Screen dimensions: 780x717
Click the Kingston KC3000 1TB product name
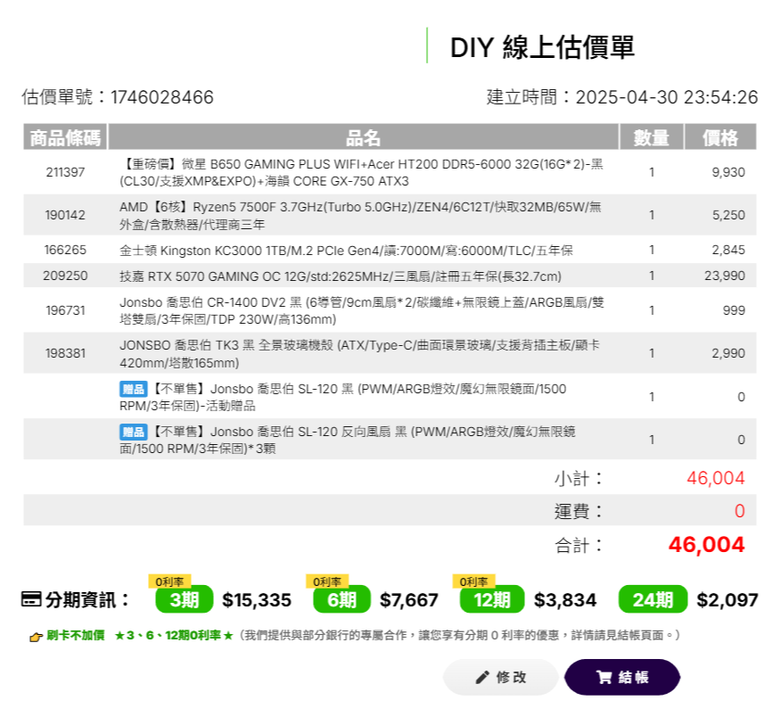[x=346, y=250]
